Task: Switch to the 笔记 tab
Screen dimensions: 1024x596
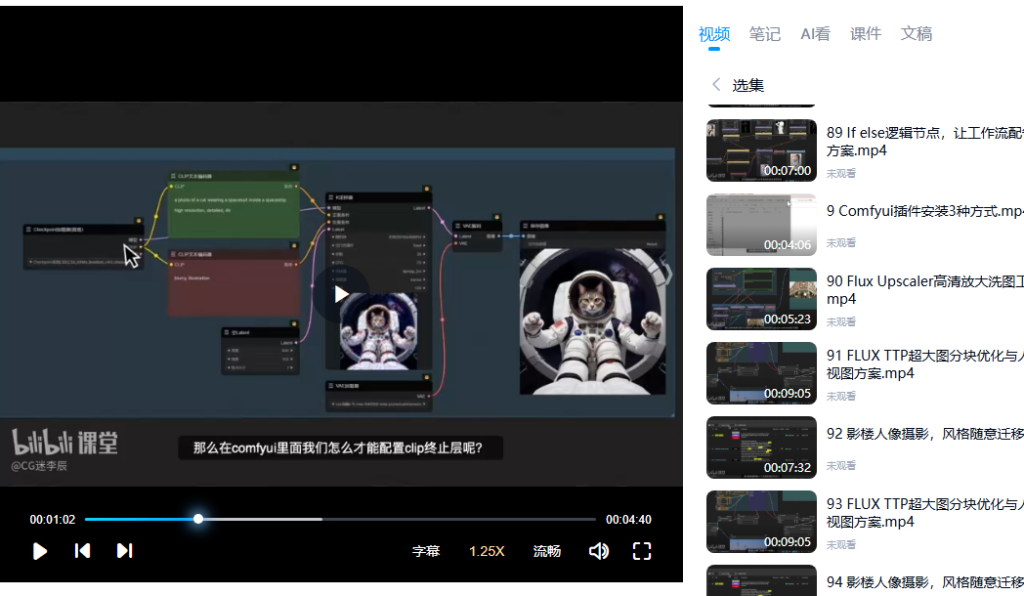Action: pos(764,34)
